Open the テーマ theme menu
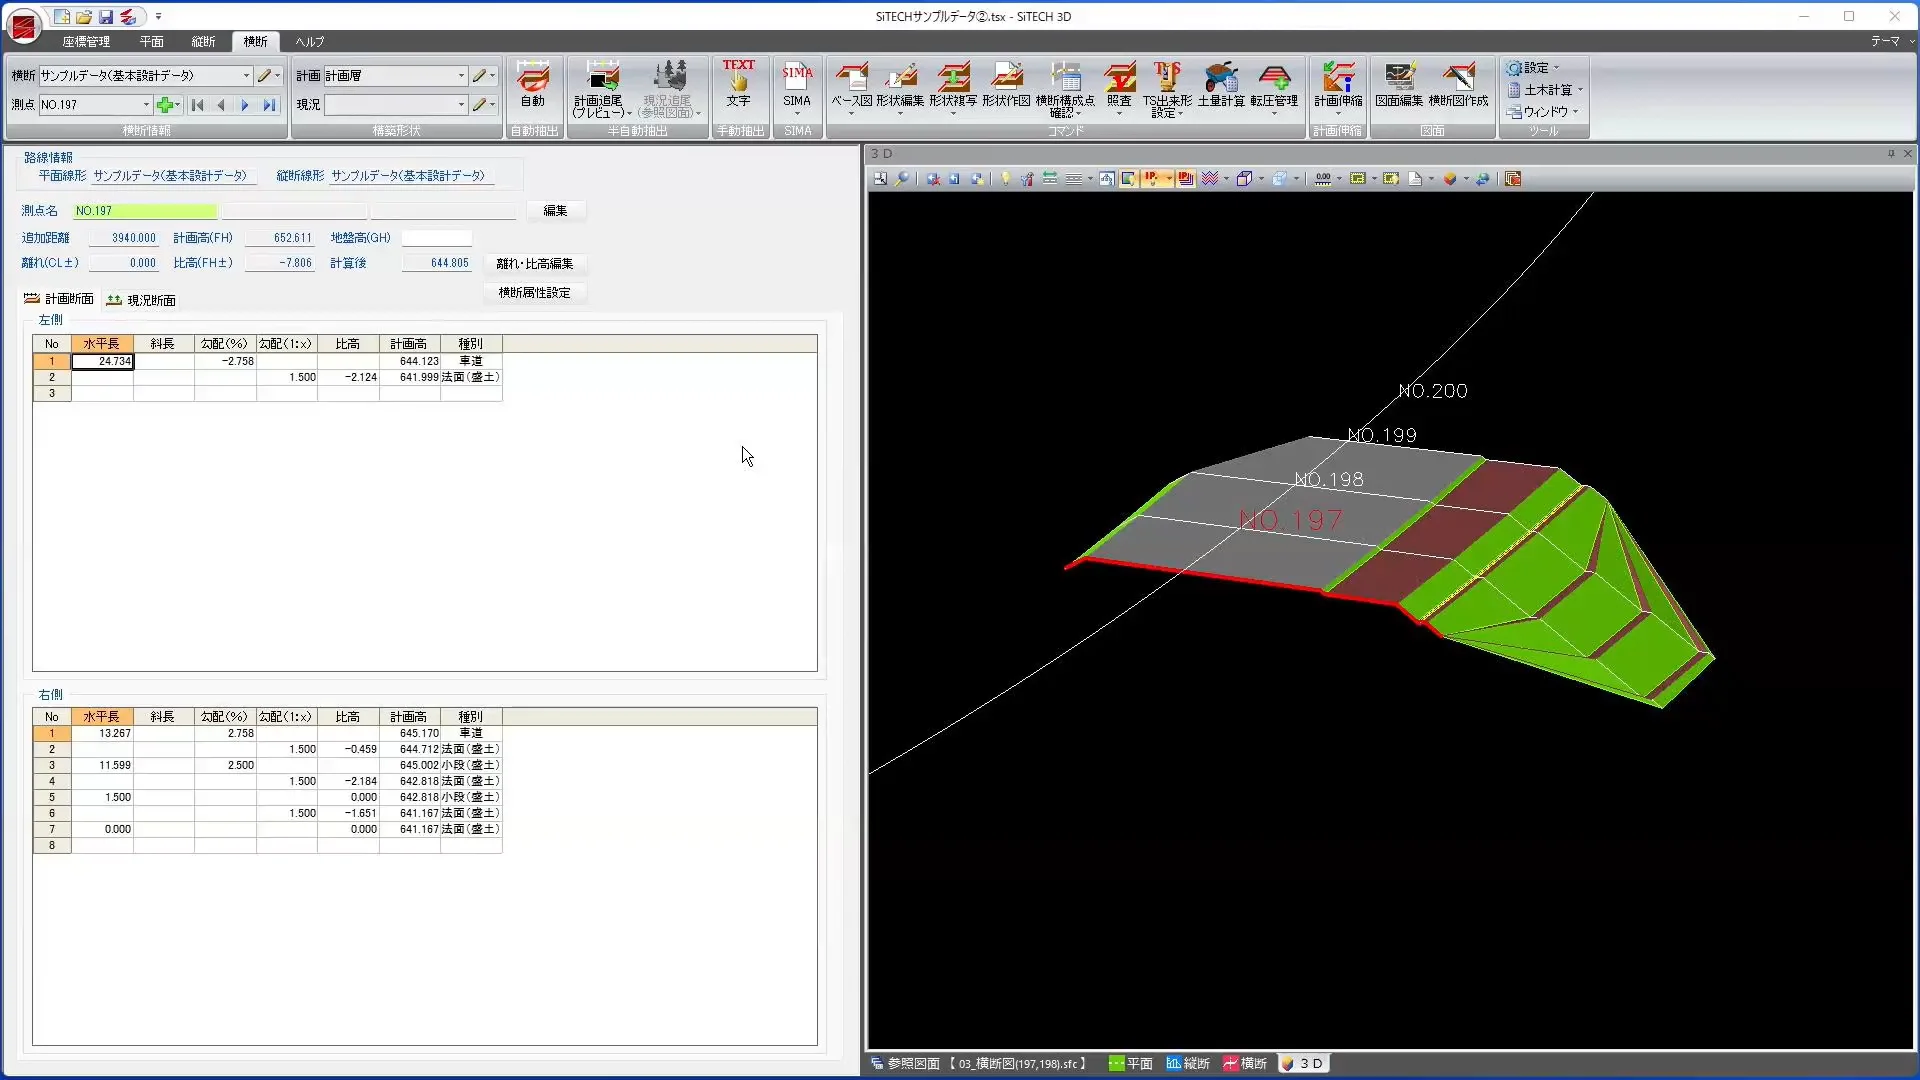 pyautogui.click(x=1892, y=41)
